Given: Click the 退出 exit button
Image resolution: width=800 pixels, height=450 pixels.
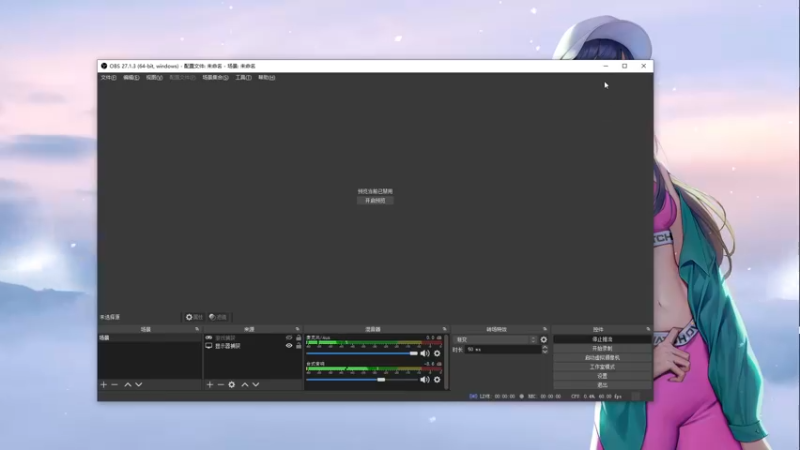Looking at the screenshot, I should (x=602, y=385).
